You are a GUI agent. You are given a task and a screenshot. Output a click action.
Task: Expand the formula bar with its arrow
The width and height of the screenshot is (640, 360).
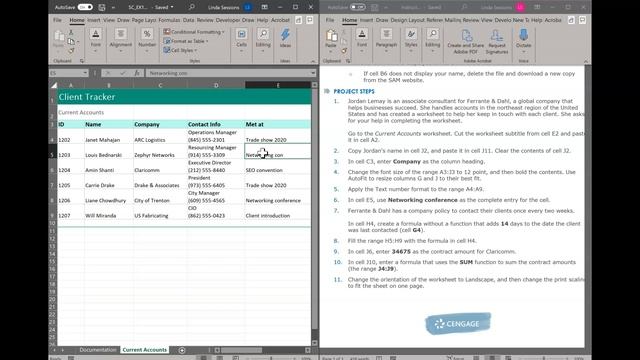[313, 73]
